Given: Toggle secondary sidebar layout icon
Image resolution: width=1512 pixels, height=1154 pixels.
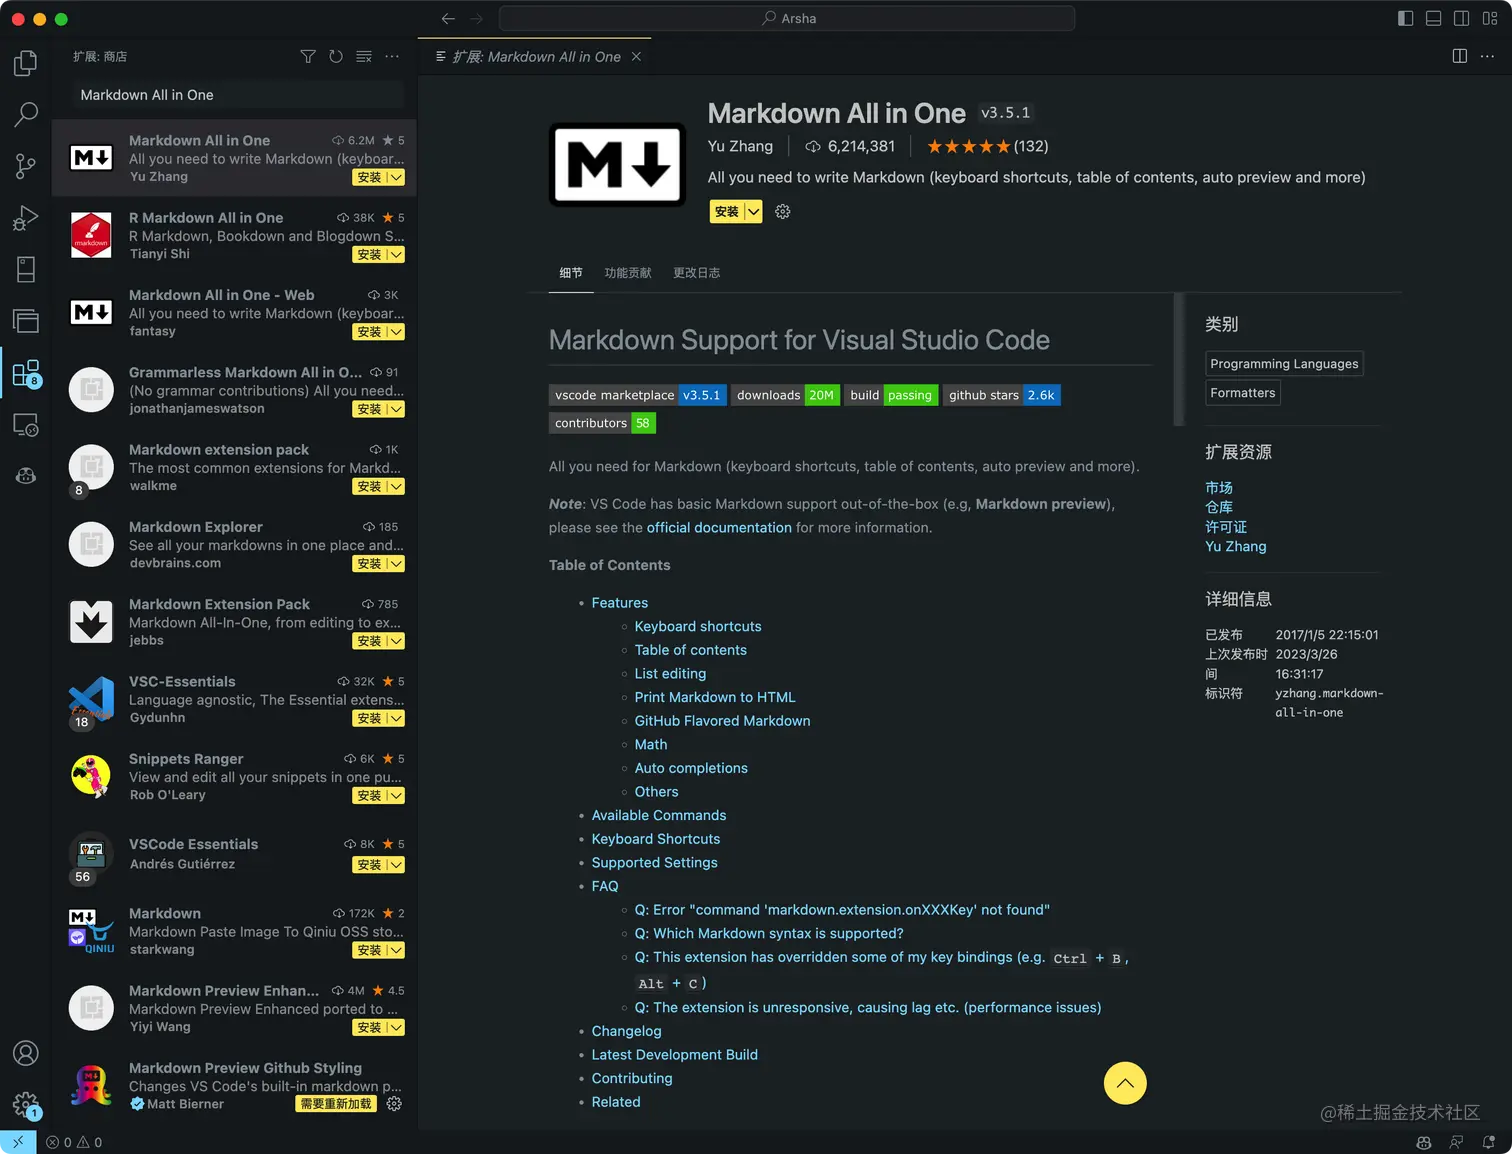Looking at the screenshot, I should point(1461,18).
